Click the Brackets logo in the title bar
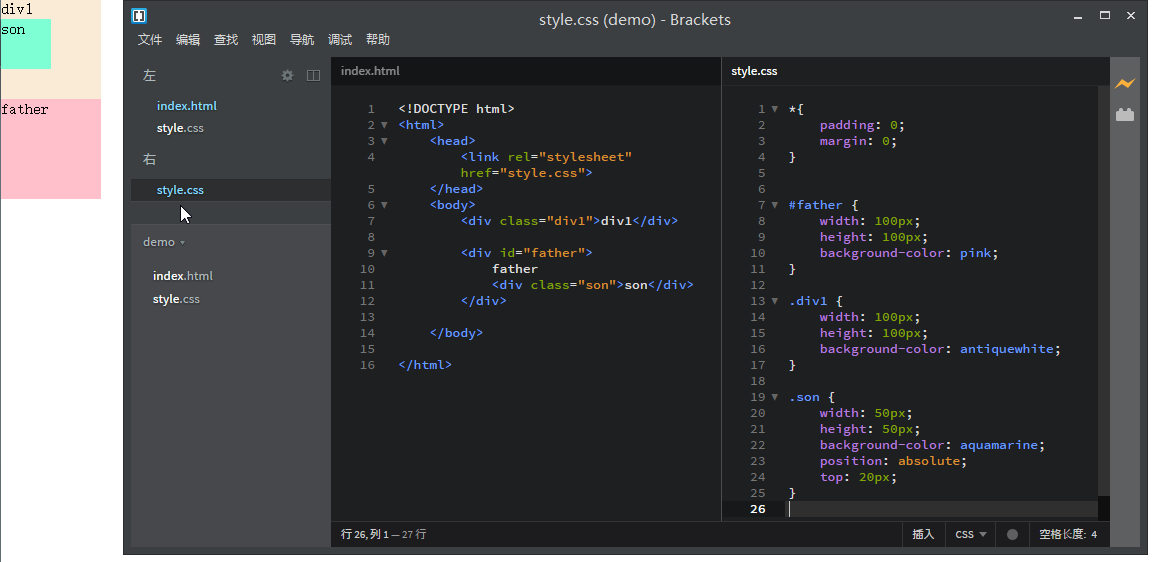Screen dimensions: 1155x562 coord(139,16)
